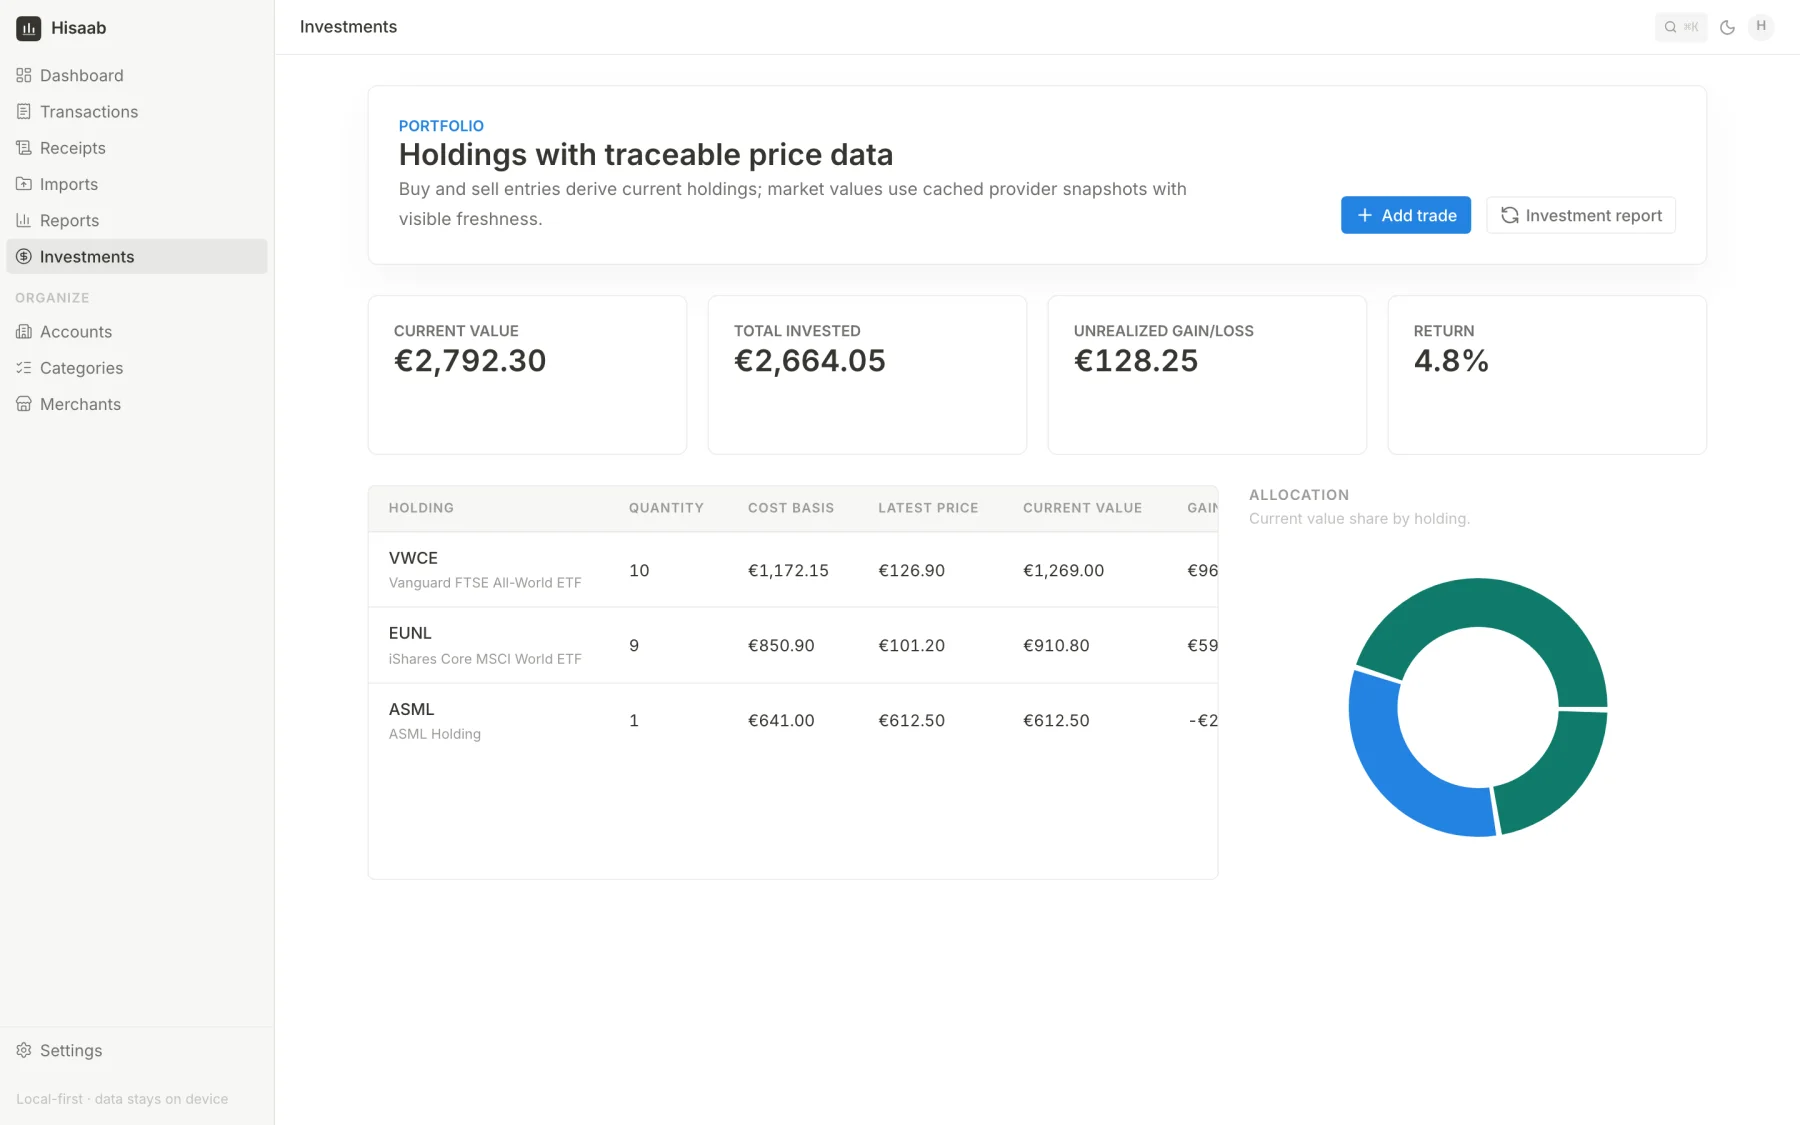Navigate to Imports
This screenshot has height=1125, width=1800.
coord(137,184)
